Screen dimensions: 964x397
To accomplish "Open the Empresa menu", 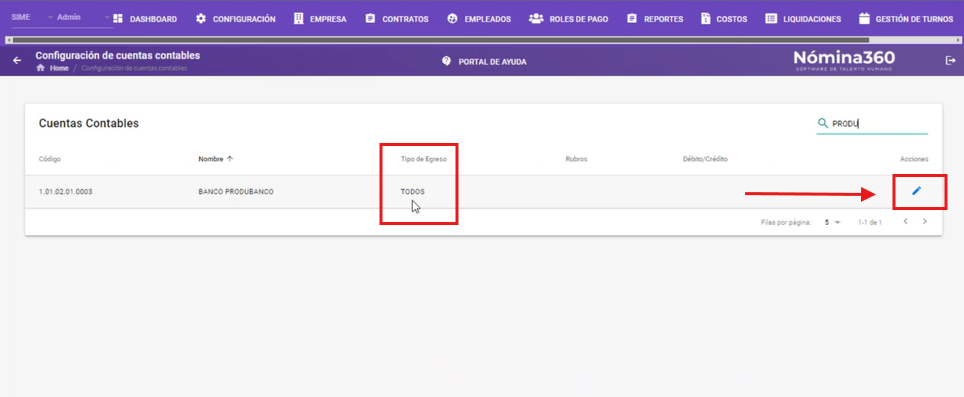I will pos(320,19).
